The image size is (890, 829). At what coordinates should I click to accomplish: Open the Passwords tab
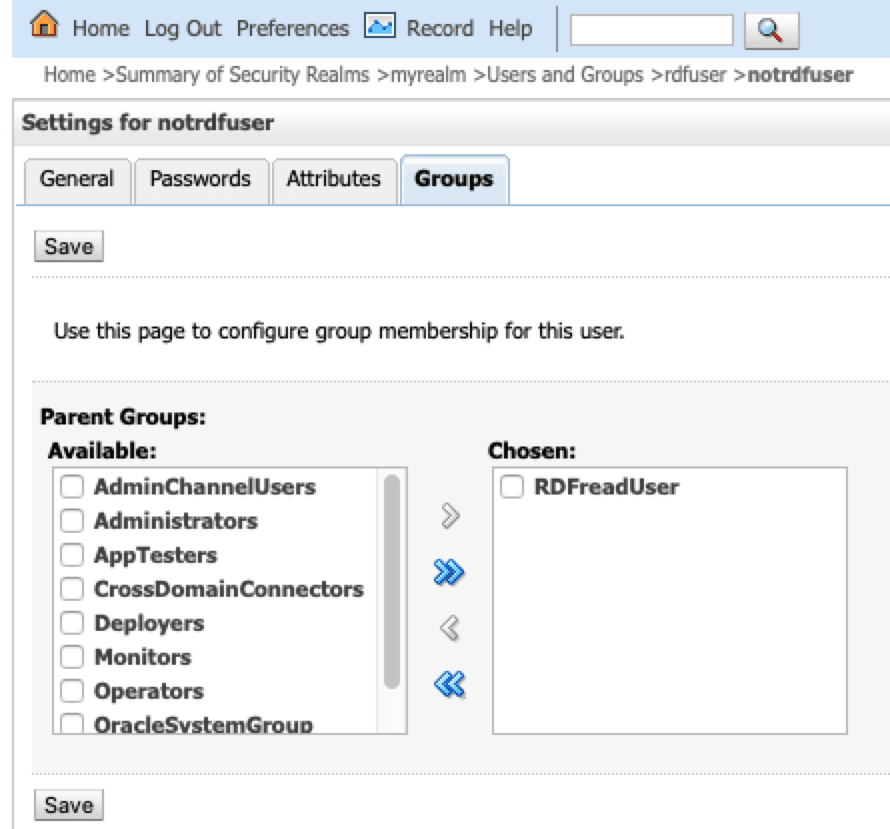[x=200, y=180]
